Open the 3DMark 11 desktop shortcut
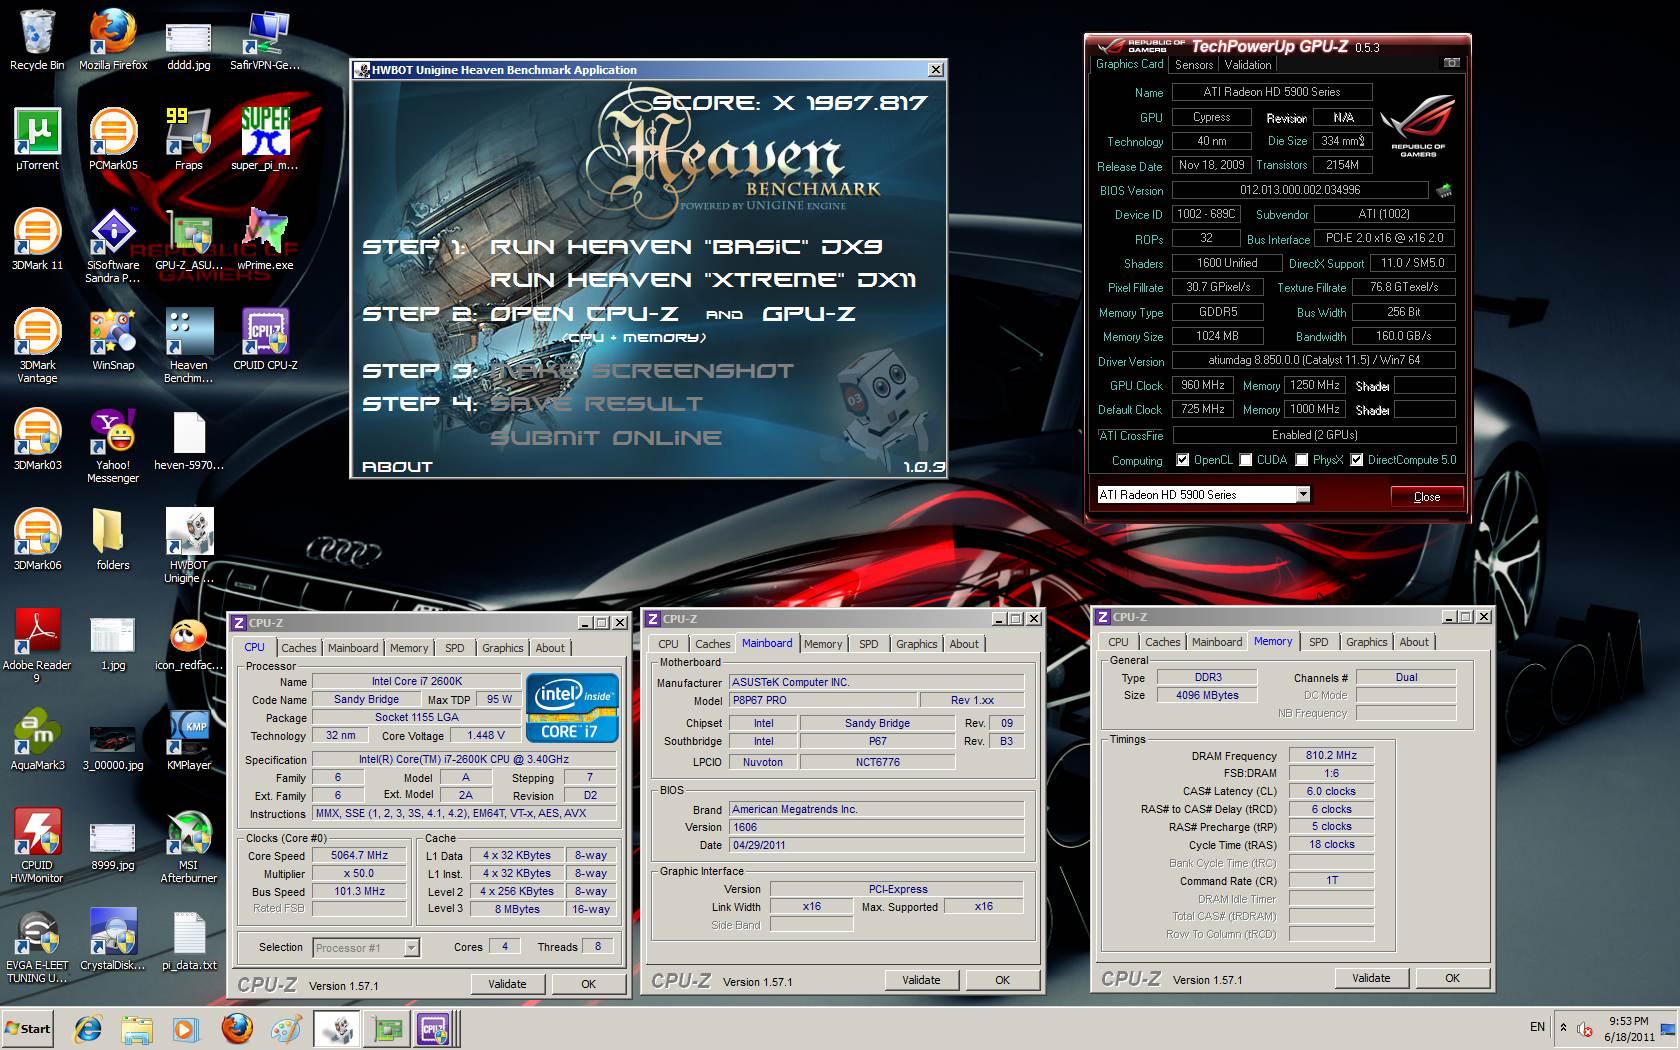 [x=37, y=240]
